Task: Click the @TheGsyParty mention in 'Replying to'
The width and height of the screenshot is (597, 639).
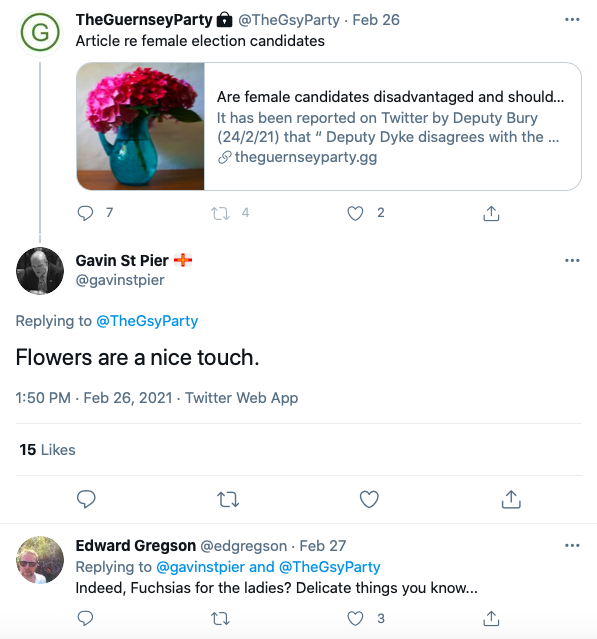Action: (x=147, y=321)
